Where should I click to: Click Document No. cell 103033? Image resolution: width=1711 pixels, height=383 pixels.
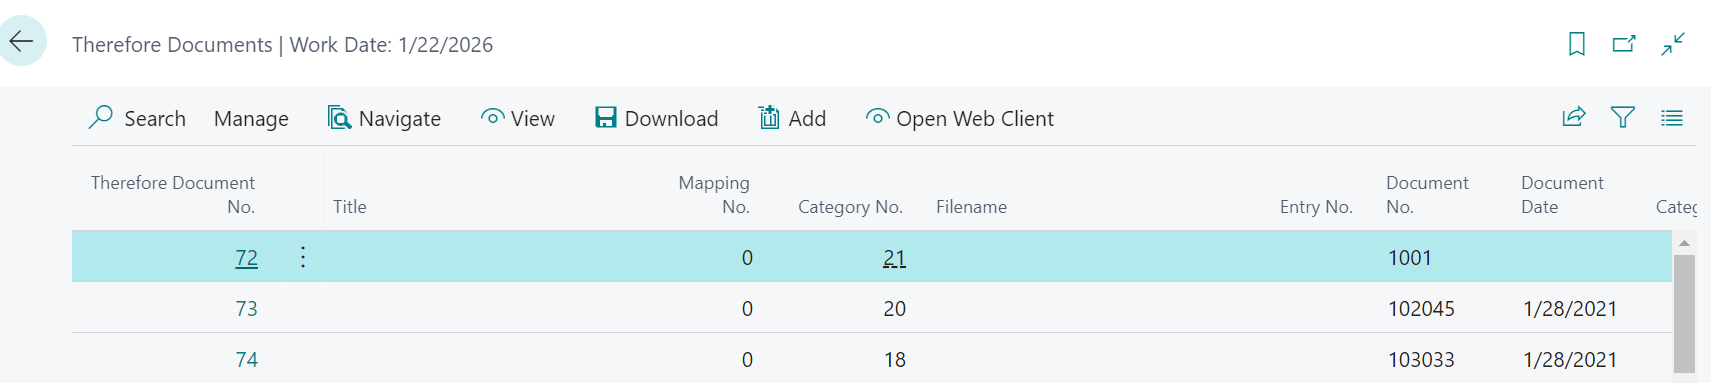[x=1421, y=360]
